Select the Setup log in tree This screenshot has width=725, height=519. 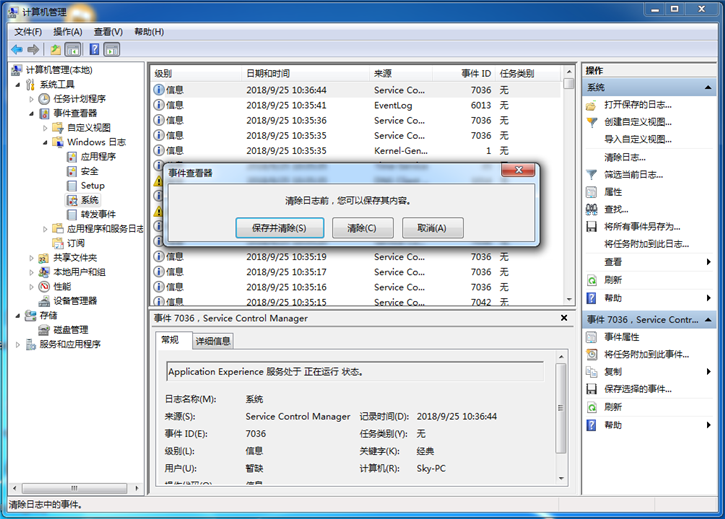[x=92, y=185]
